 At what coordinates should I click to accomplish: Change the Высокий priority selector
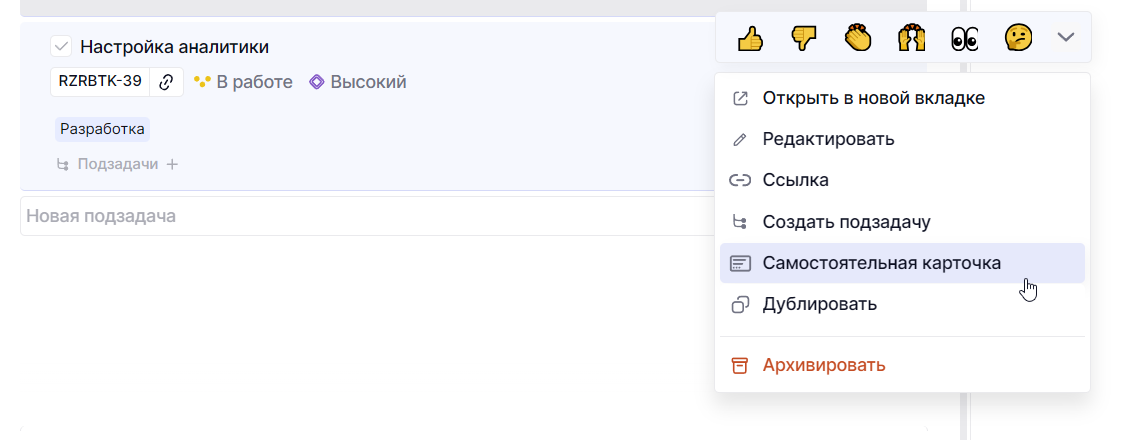tap(358, 82)
